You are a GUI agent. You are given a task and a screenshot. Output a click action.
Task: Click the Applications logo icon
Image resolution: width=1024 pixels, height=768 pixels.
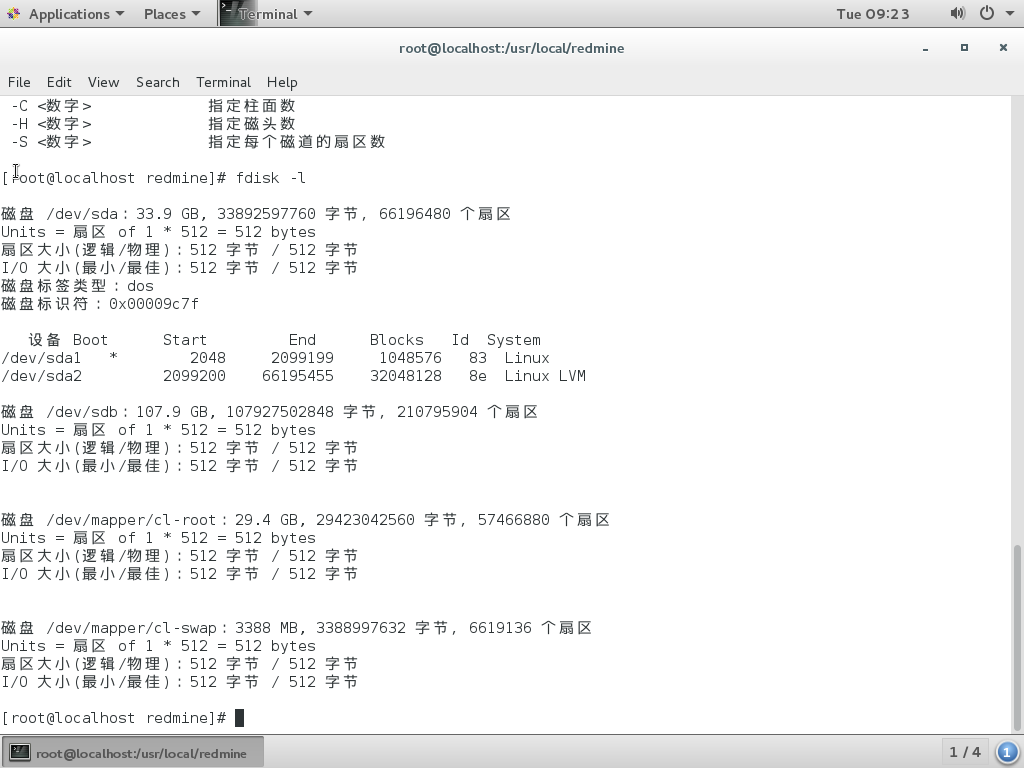13,14
